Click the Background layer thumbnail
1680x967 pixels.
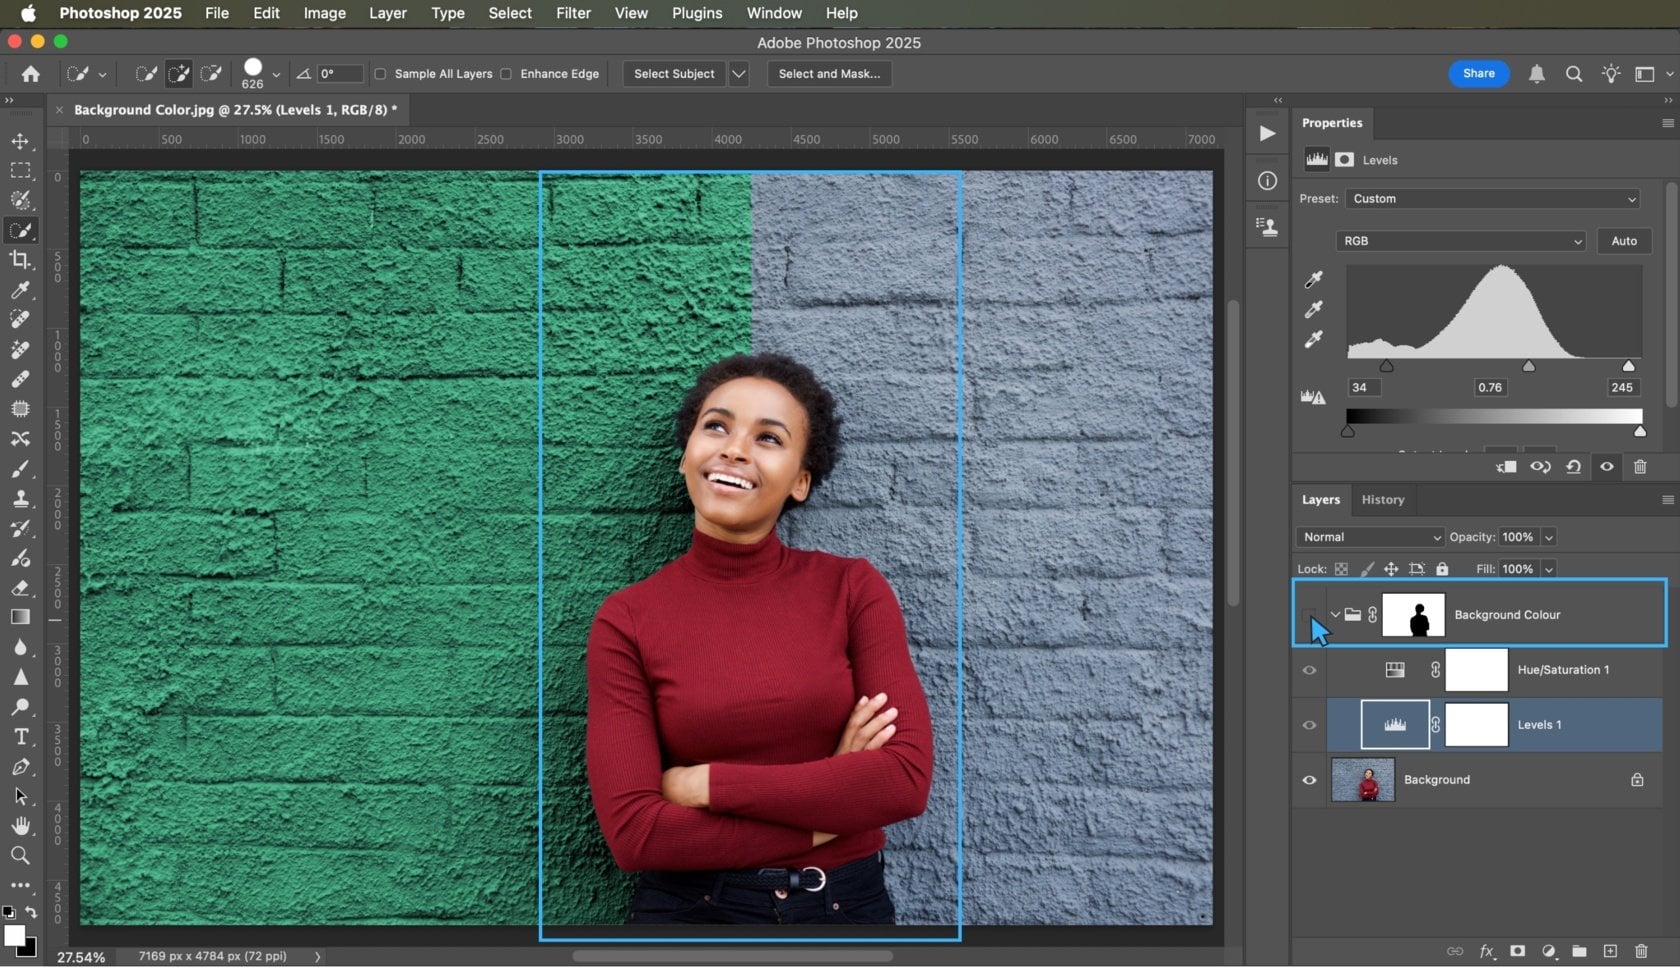point(1363,780)
